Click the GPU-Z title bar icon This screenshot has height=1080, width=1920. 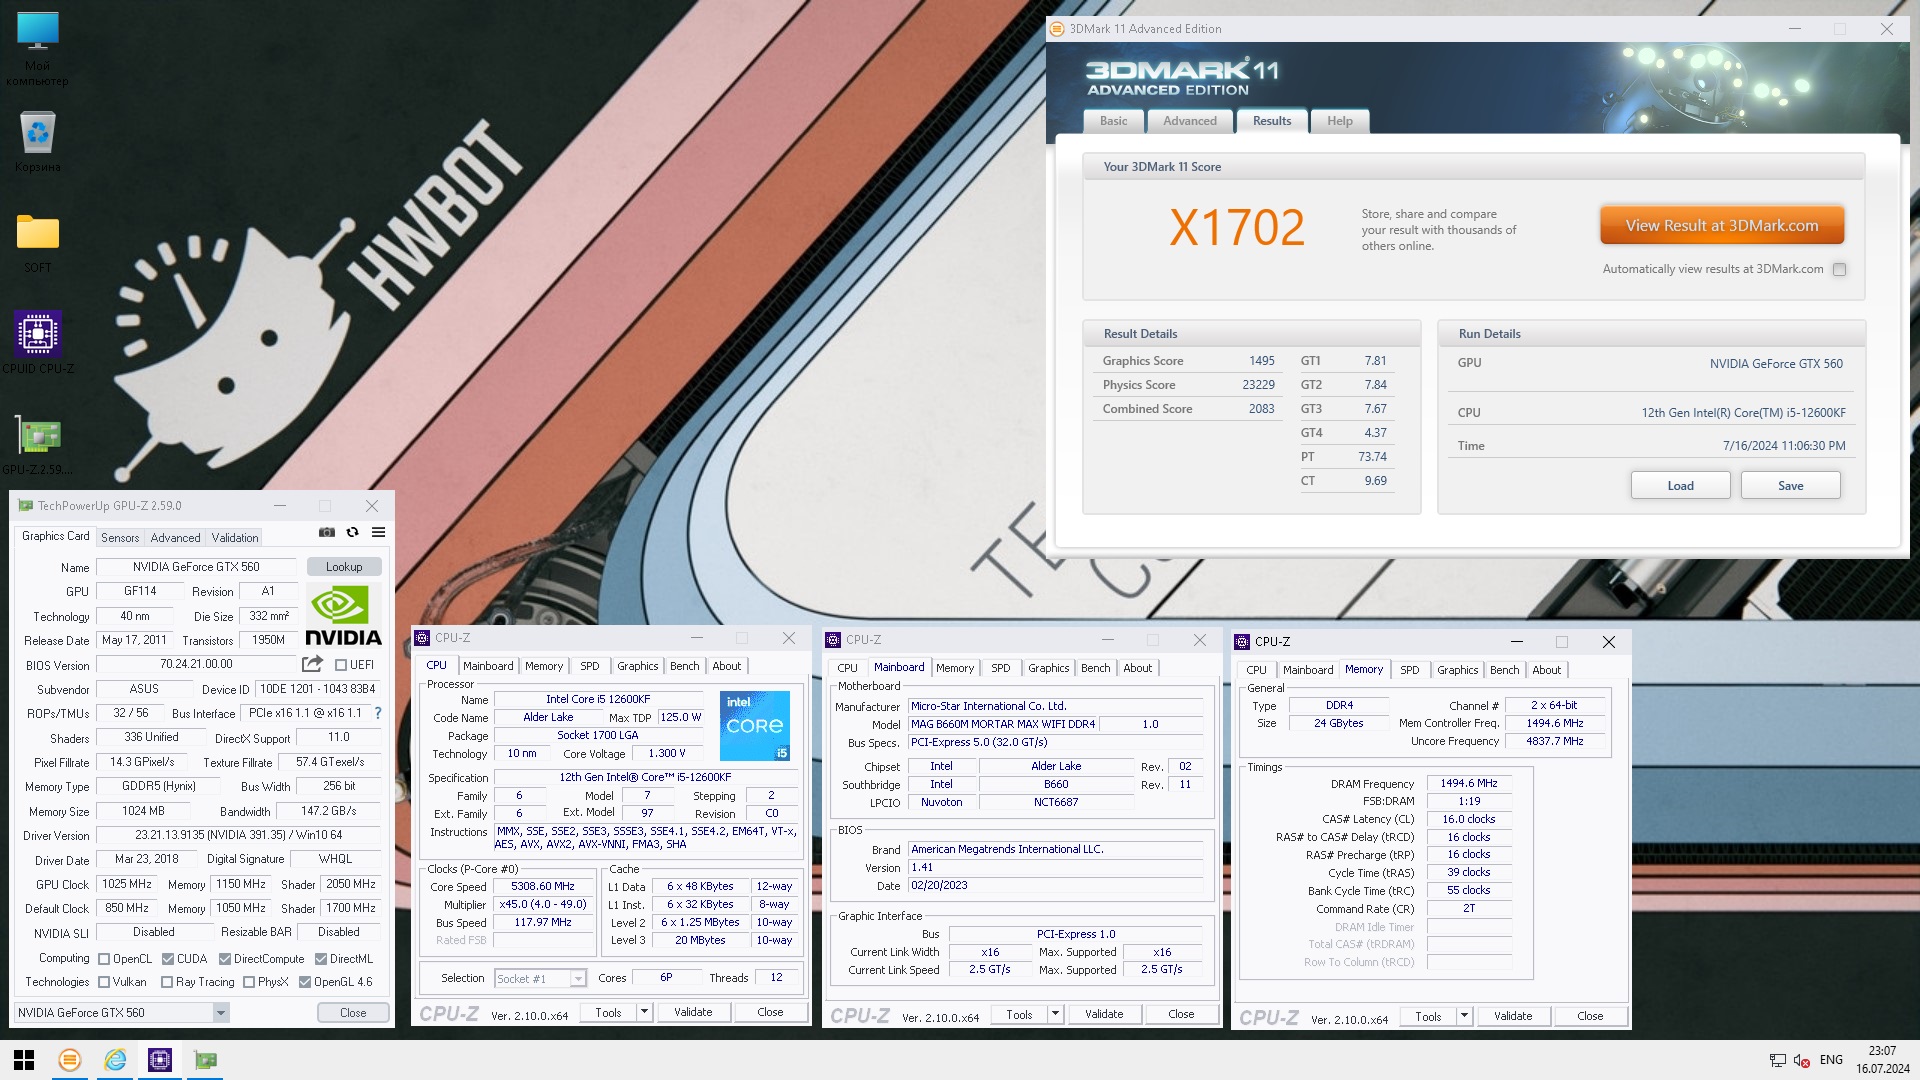[x=25, y=506]
